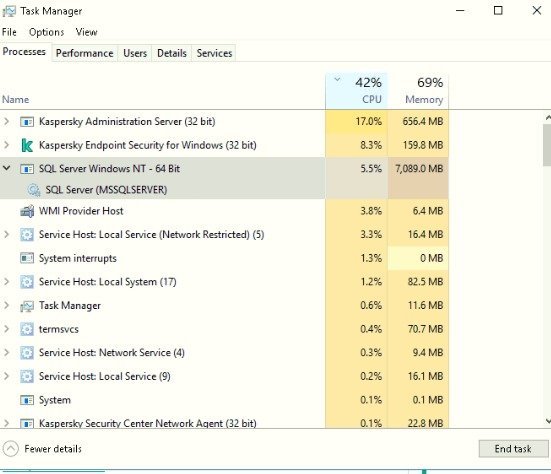Click the Name column header
The height and width of the screenshot is (474, 551).
click(15, 99)
